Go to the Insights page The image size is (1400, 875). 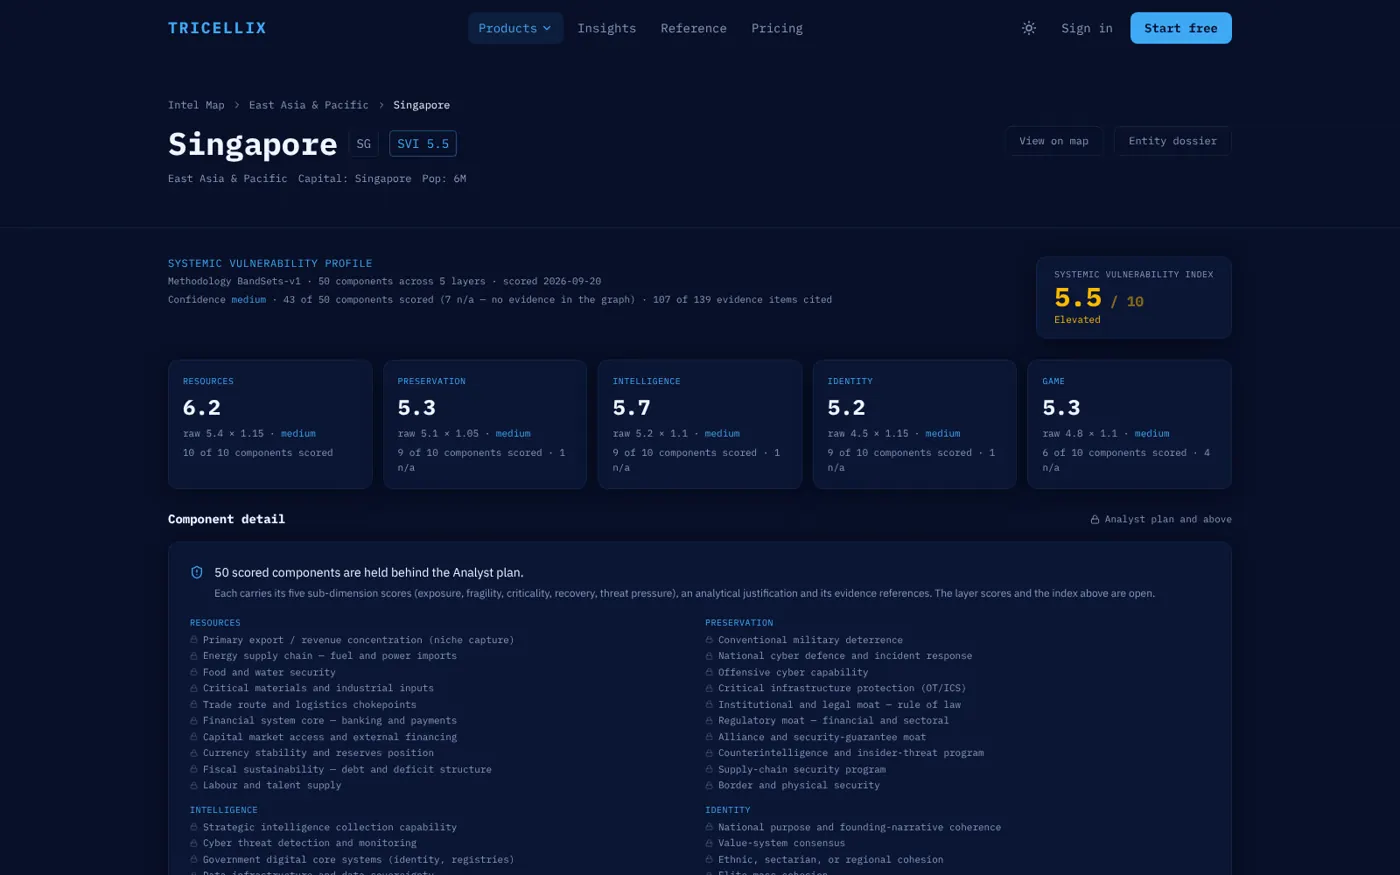pyautogui.click(x=607, y=28)
